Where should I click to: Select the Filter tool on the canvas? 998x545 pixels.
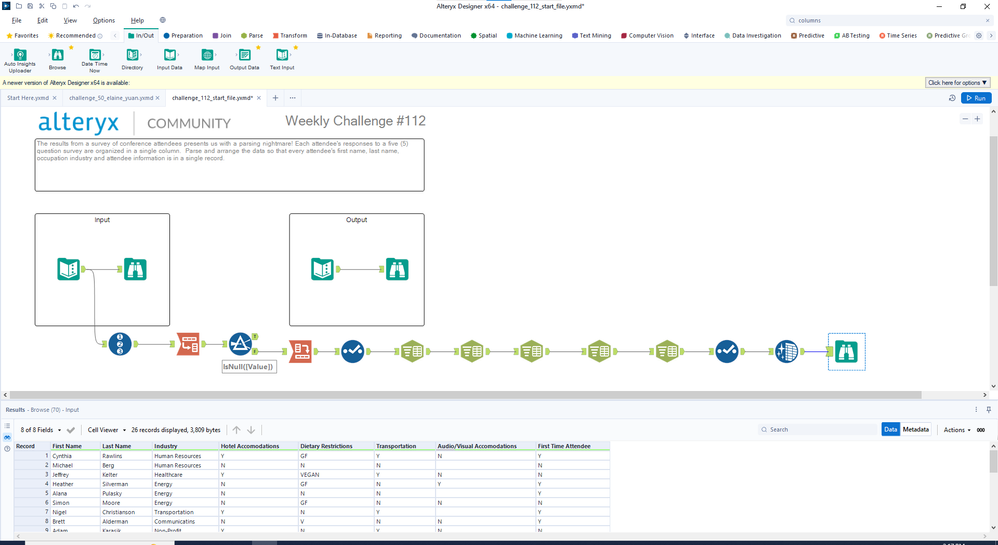tap(241, 344)
